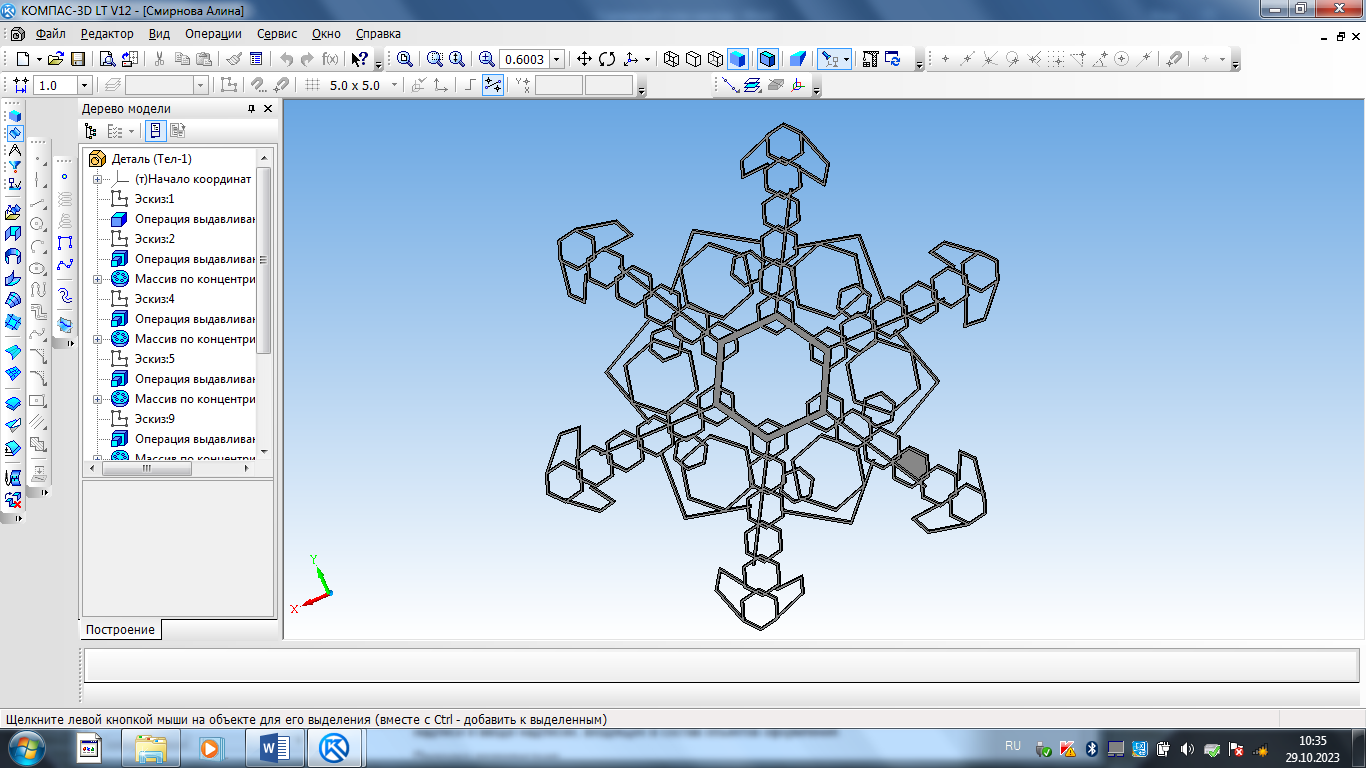Select Эскиз:4 in the model tree
The height and width of the screenshot is (768, 1366).
coord(154,299)
